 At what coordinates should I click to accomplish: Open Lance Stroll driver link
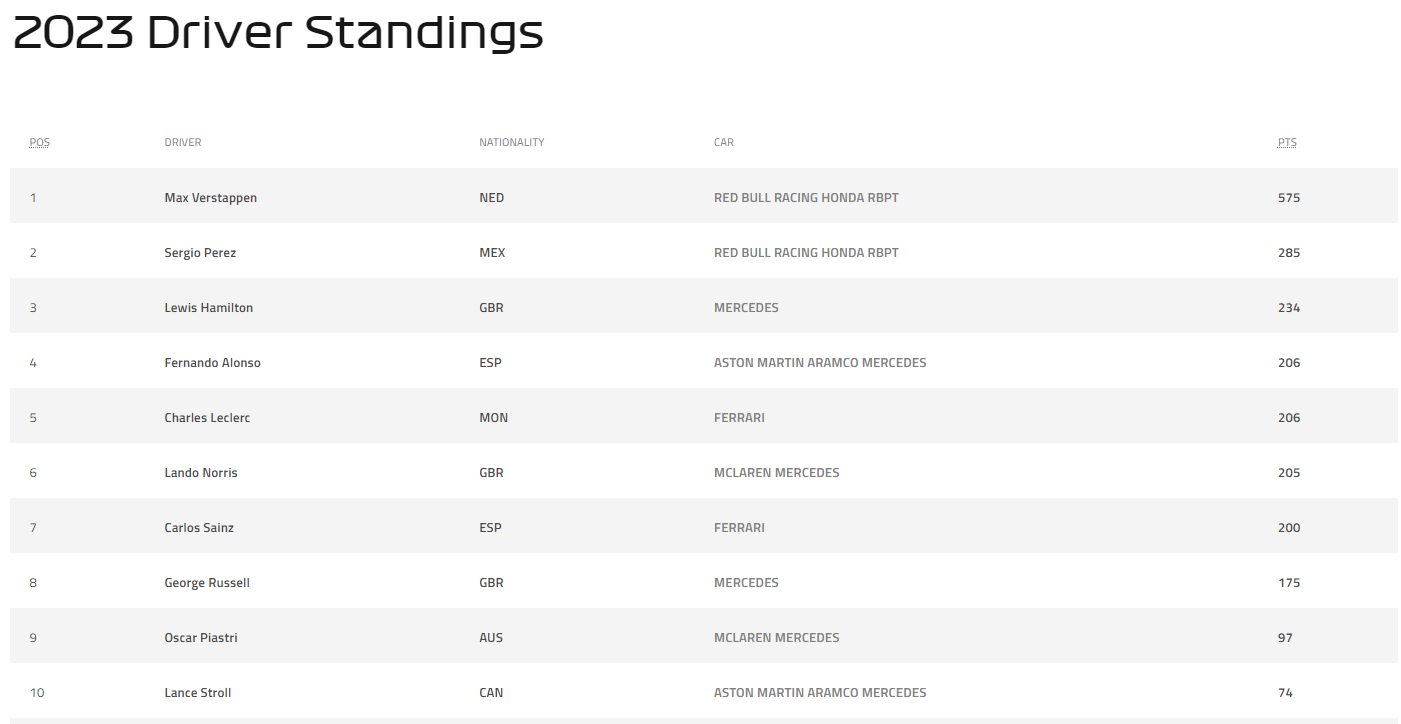click(198, 693)
